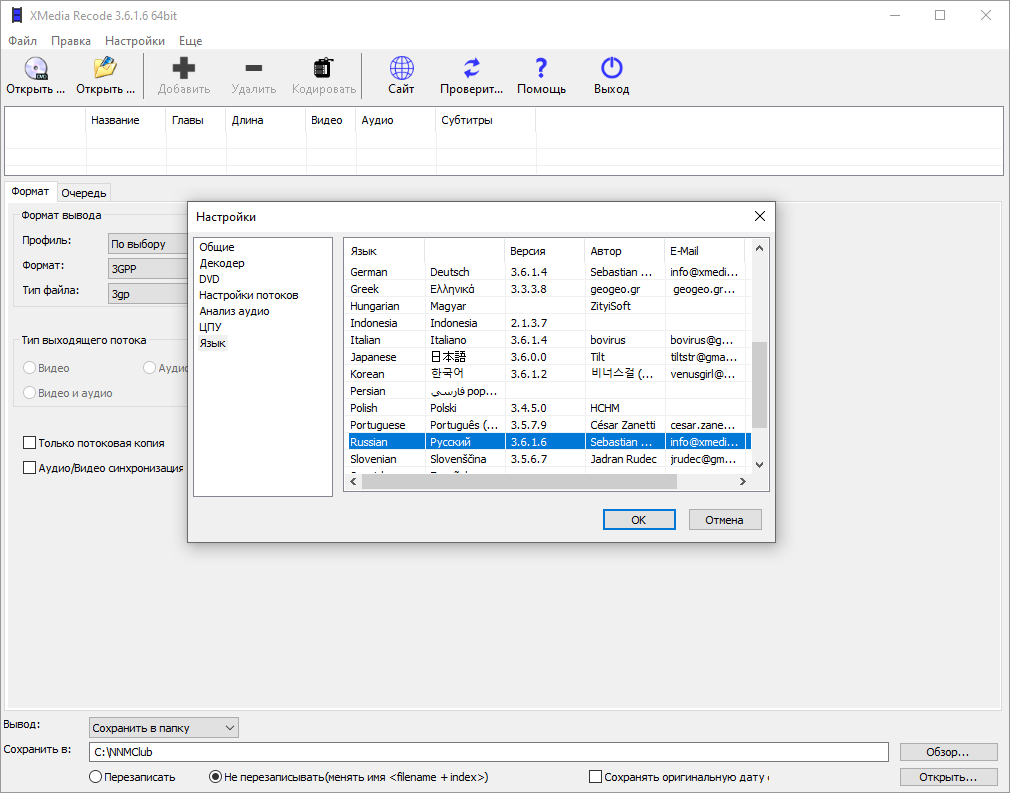Click the Отмена button
Screen dimensions: 1010x793
[725, 520]
